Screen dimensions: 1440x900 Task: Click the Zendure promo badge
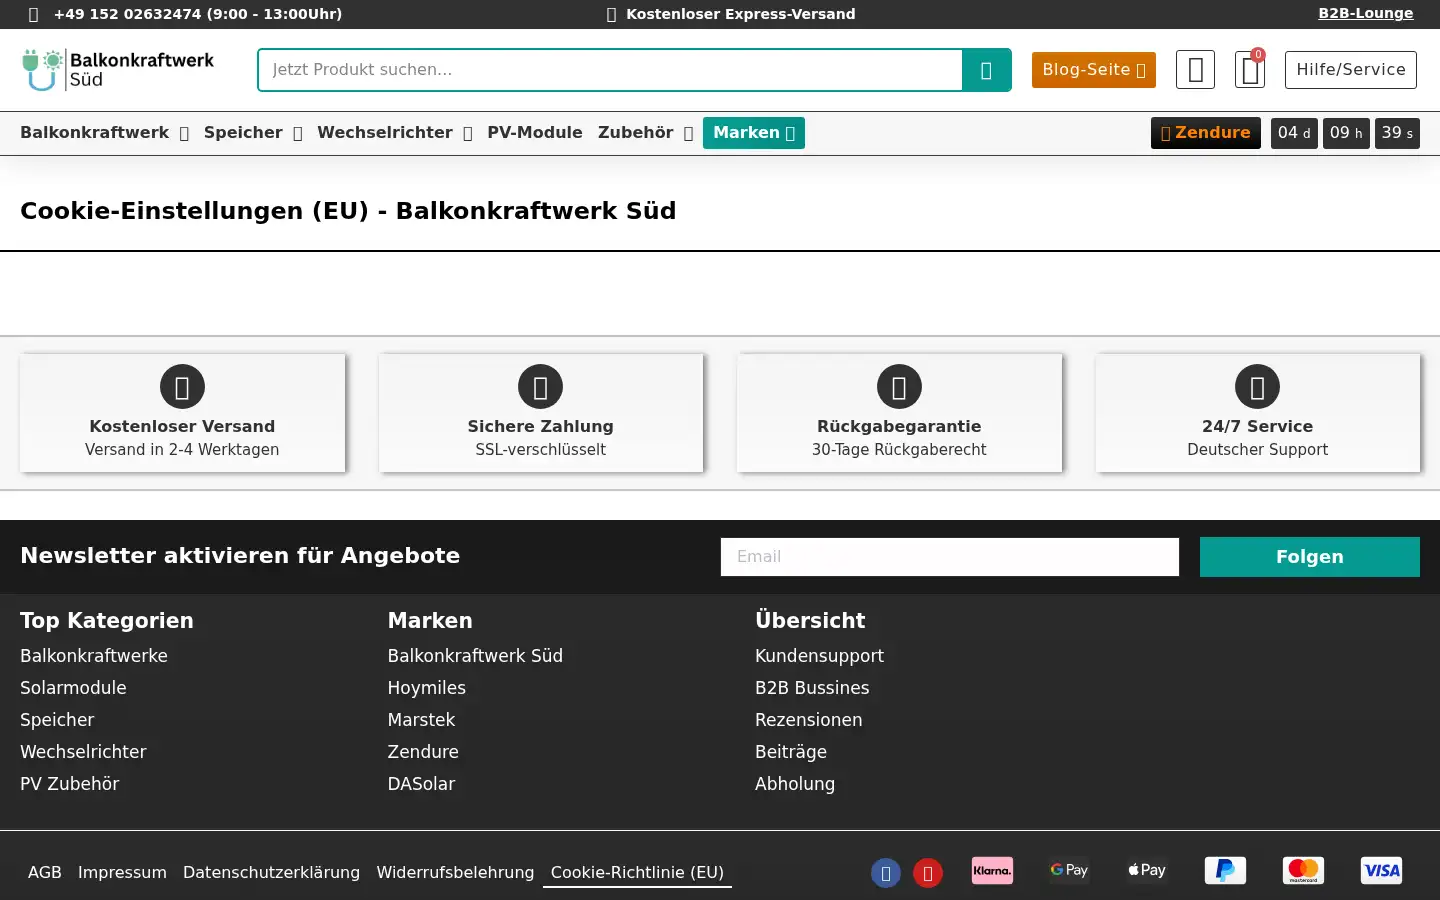(x=1206, y=133)
